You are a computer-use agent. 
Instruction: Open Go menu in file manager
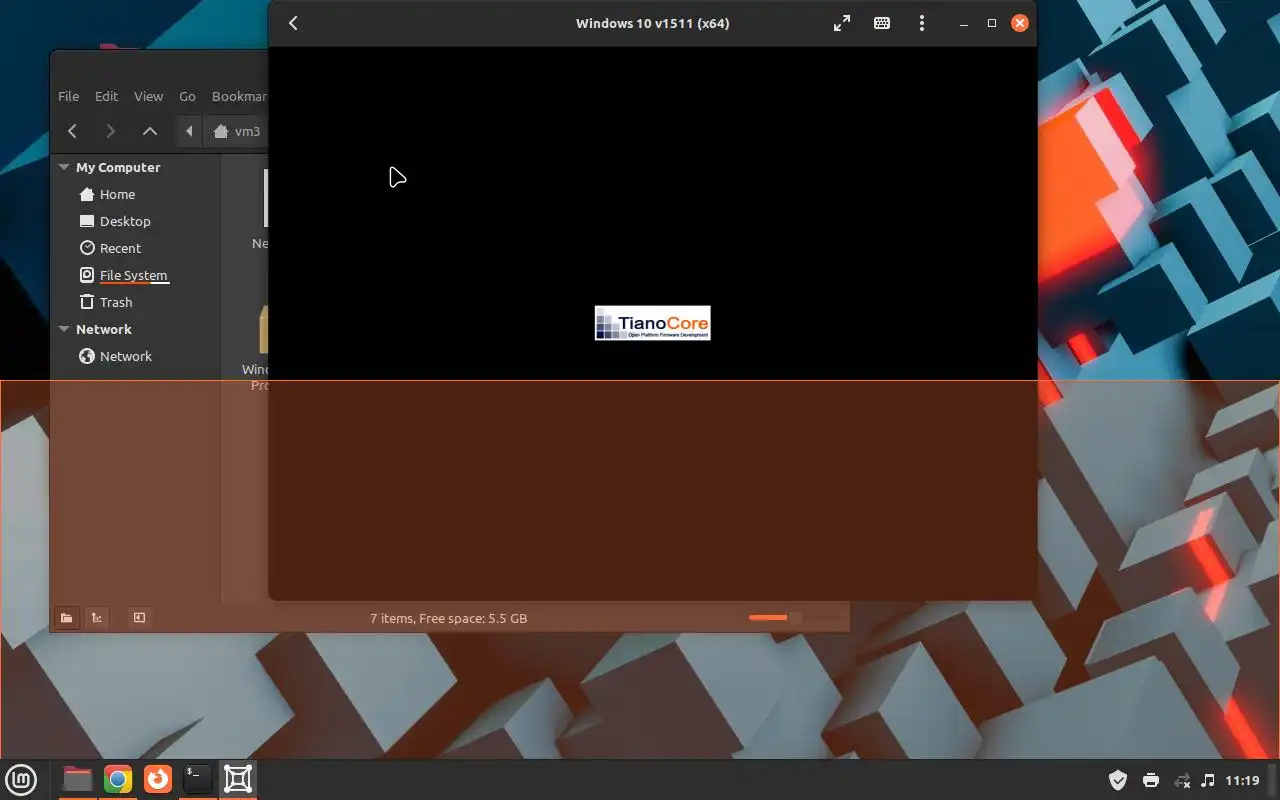187,96
